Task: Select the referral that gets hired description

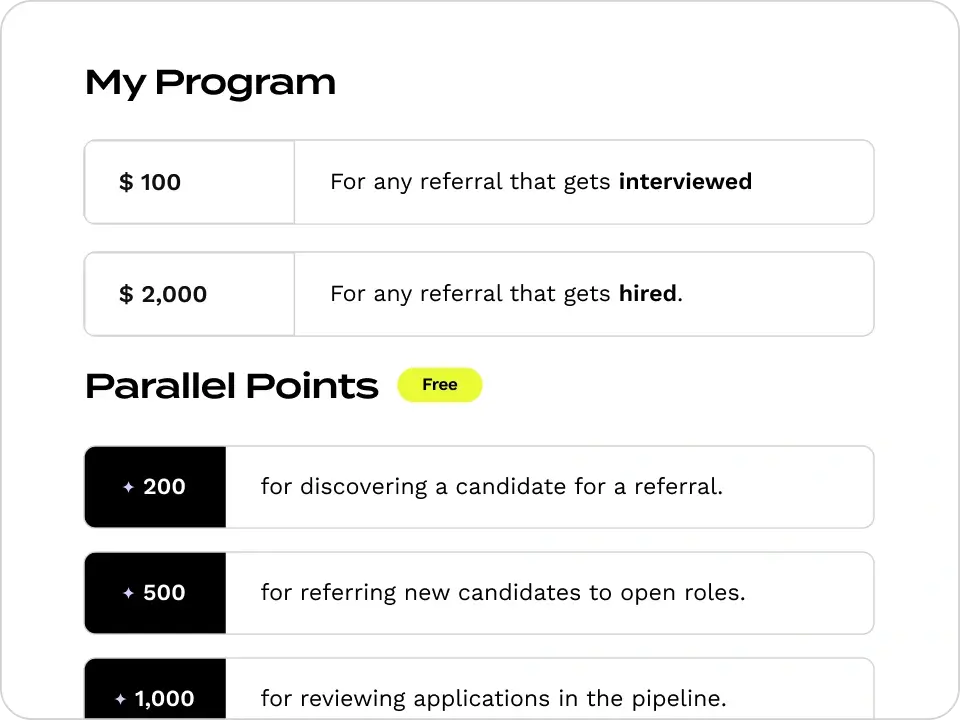Action: [x=506, y=294]
